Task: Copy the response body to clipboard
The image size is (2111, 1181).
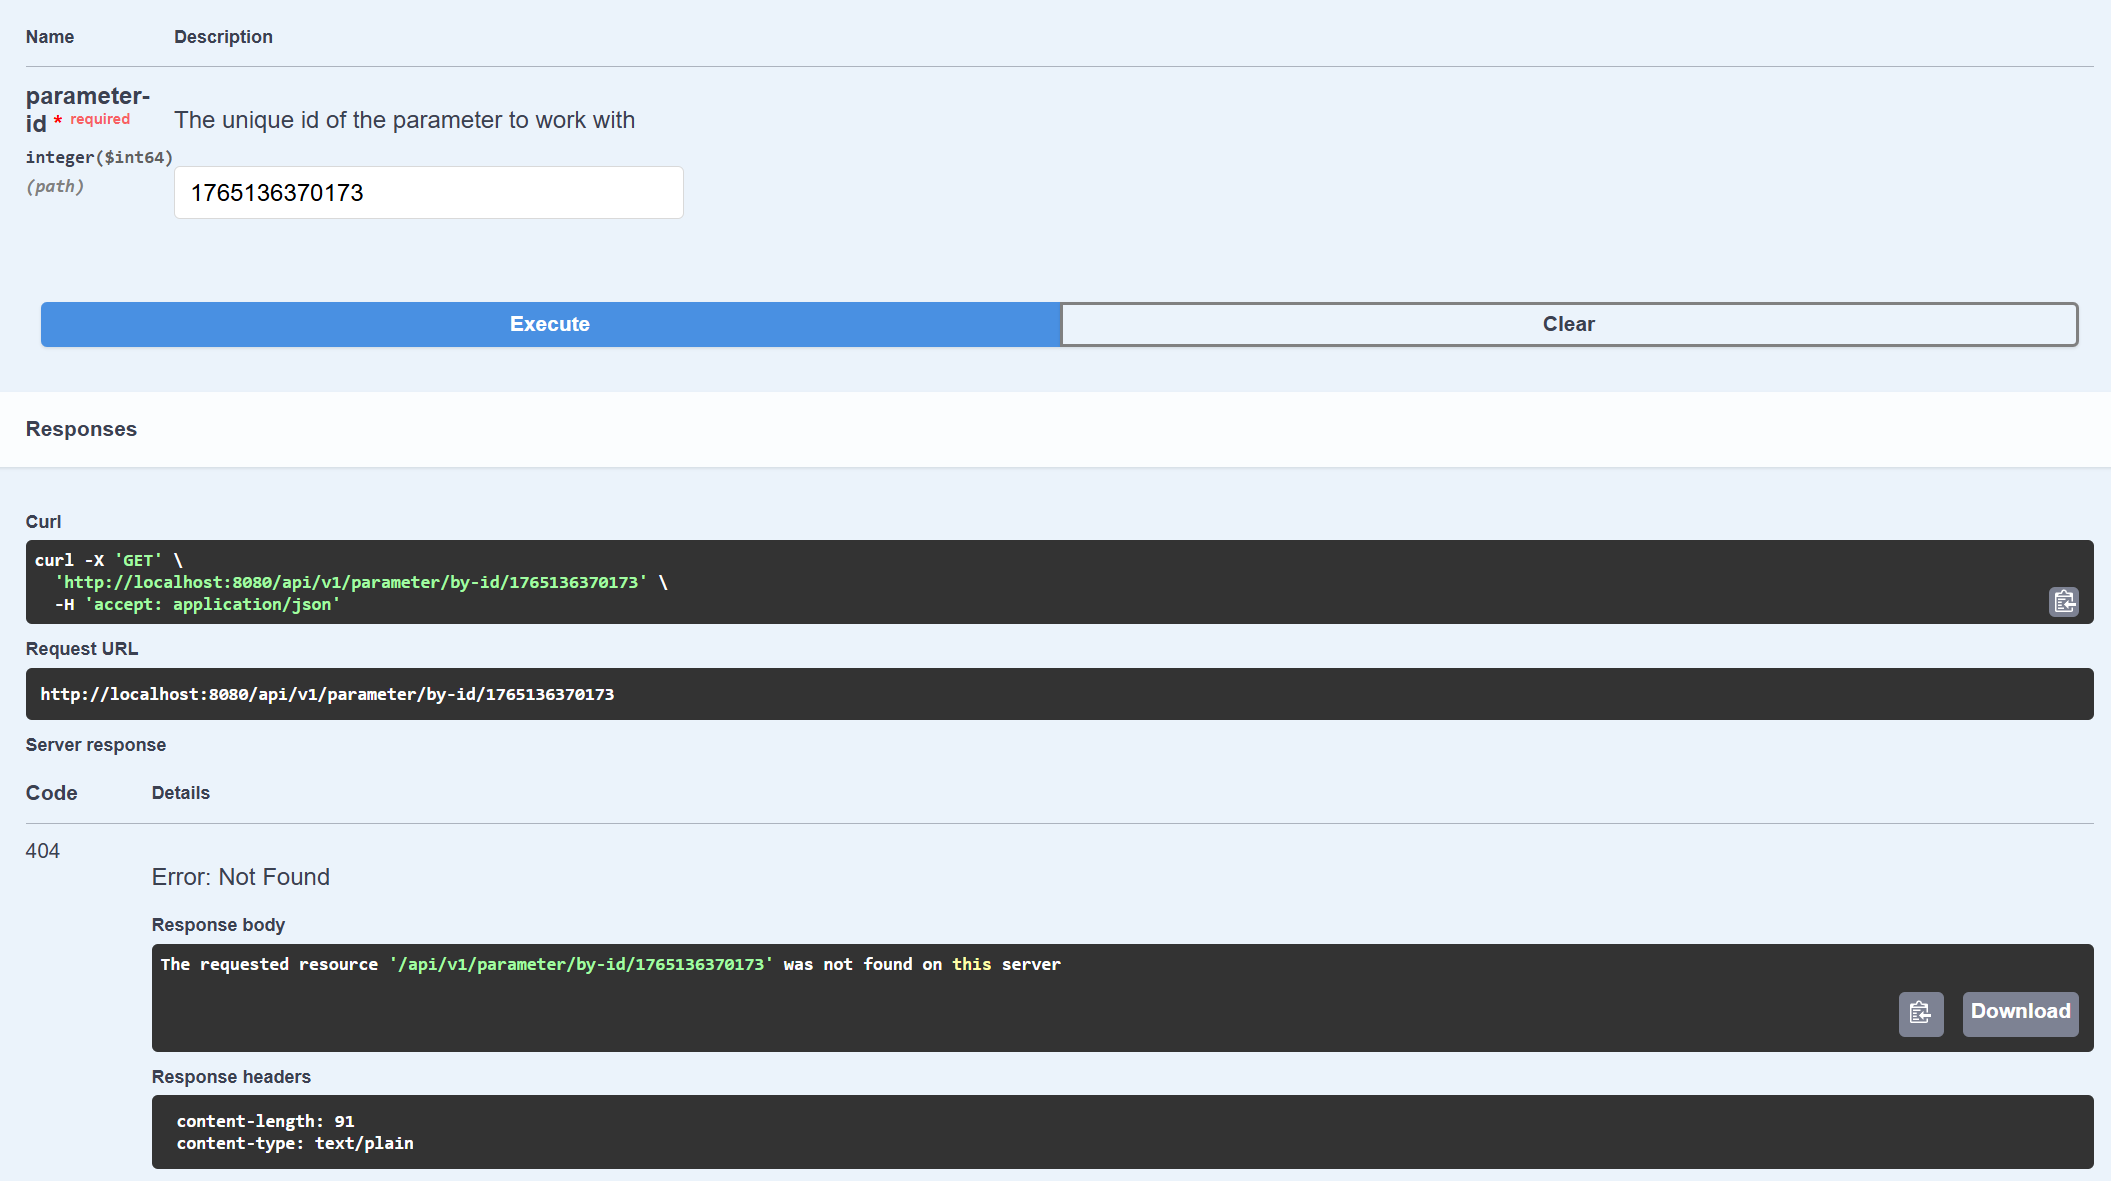Action: point(1920,1013)
